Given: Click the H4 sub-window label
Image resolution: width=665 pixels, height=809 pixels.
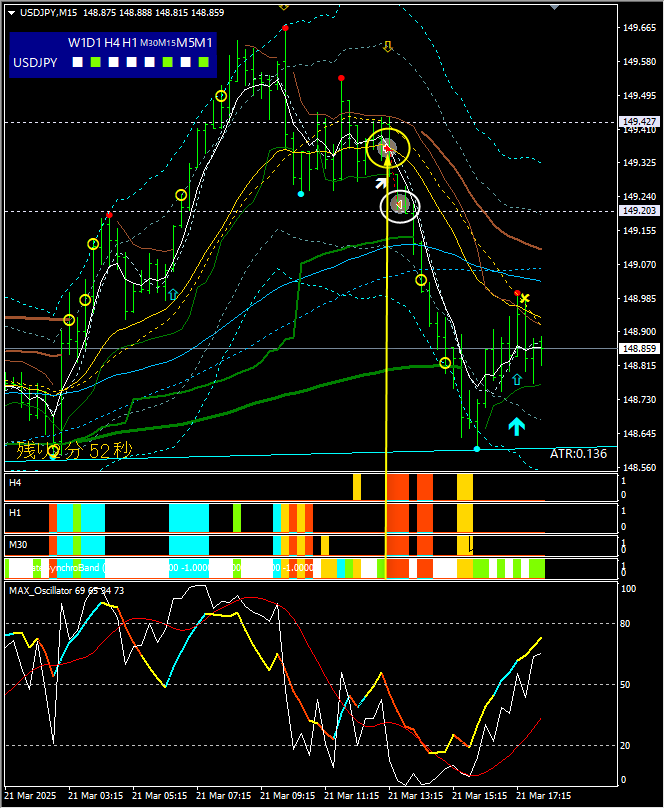Looking at the screenshot, I should (x=15, y=482).
